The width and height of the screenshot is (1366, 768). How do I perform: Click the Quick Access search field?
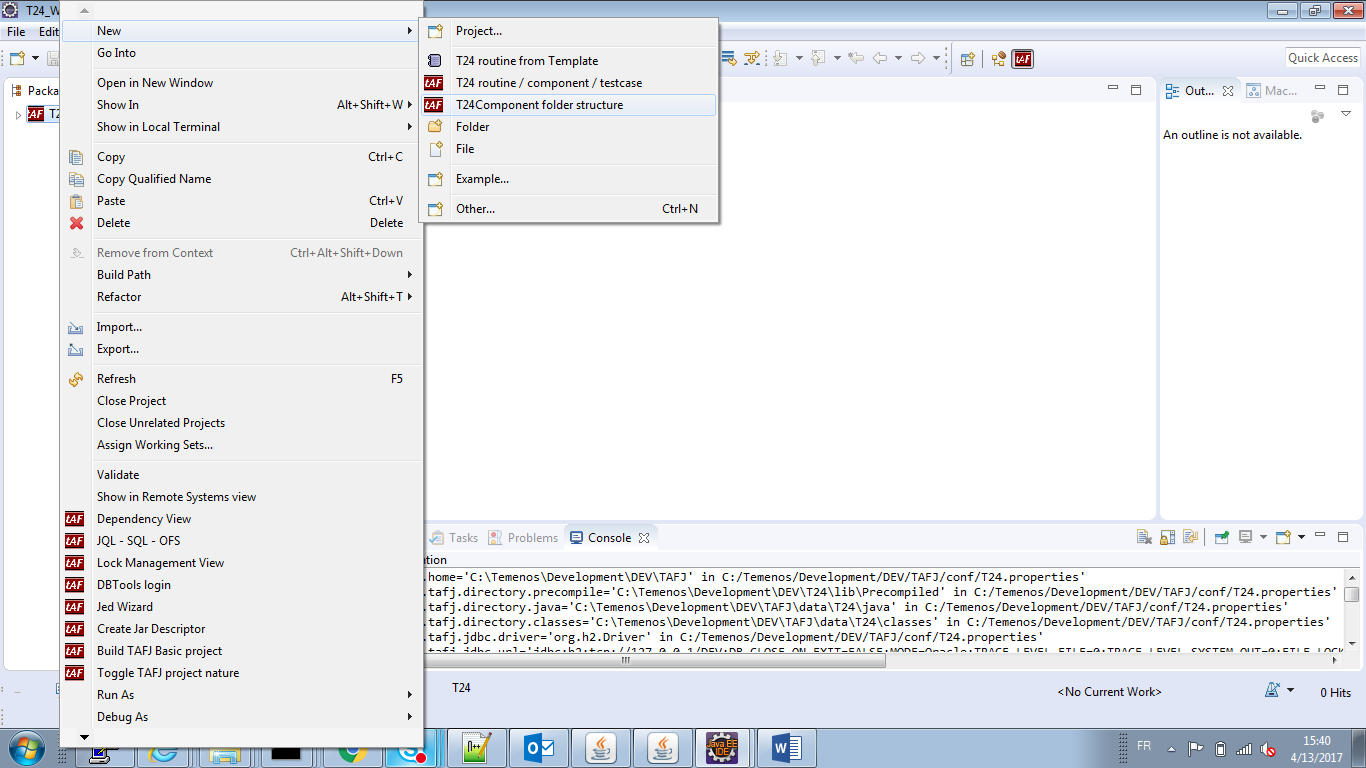pos(1322,58)
